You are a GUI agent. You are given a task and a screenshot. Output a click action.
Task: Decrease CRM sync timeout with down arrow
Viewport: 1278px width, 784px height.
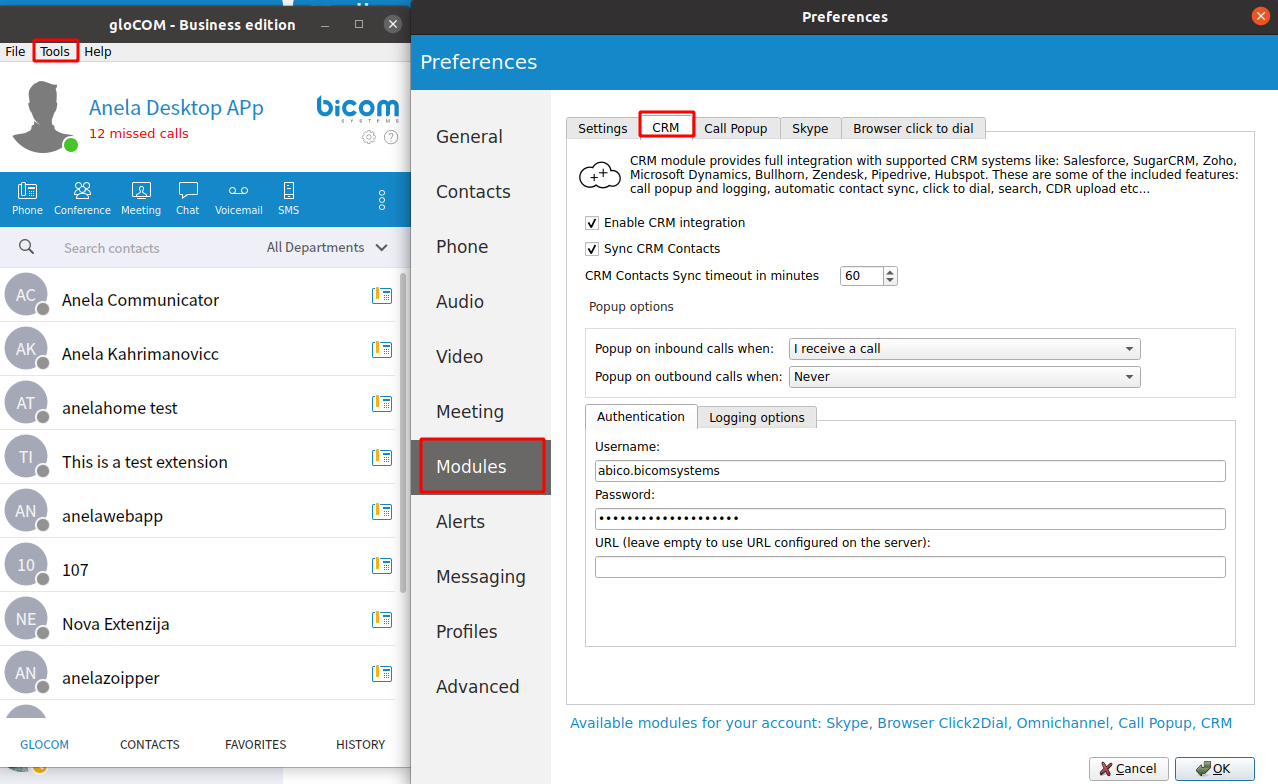click(890, 281)
